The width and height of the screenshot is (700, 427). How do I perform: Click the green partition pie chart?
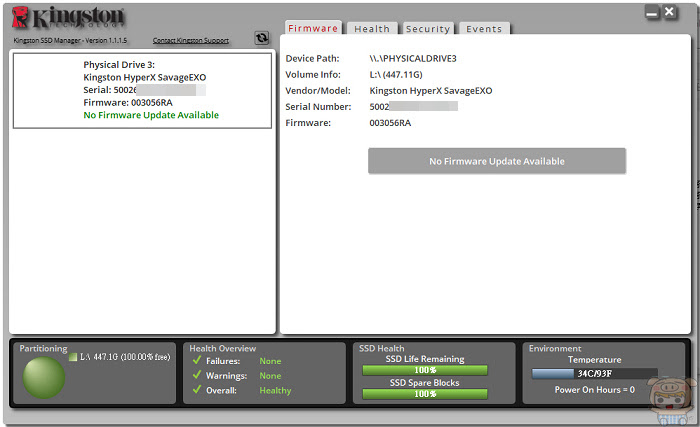(x=44, y=377)
